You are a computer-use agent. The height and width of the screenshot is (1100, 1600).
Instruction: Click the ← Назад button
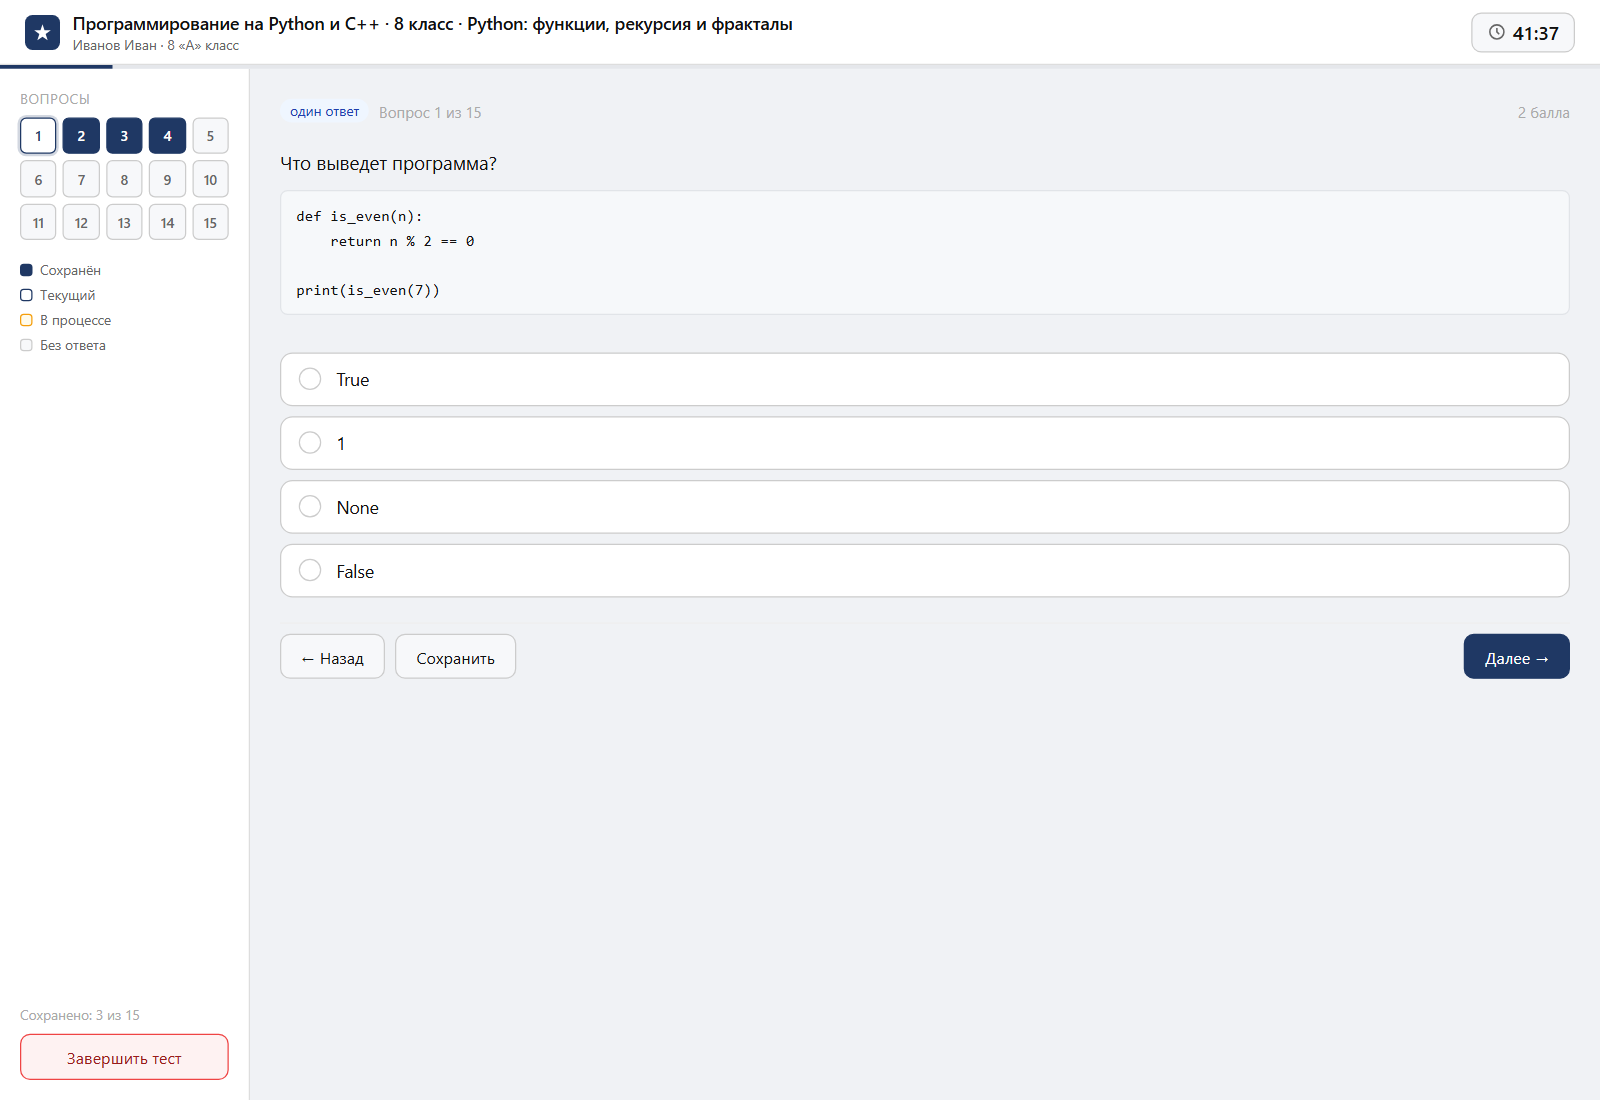tap(332, 657)
